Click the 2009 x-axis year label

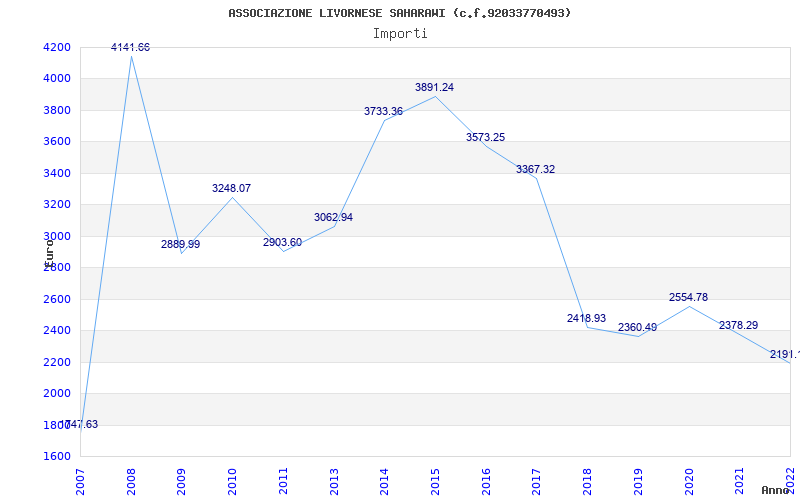(x=182, y=481)
